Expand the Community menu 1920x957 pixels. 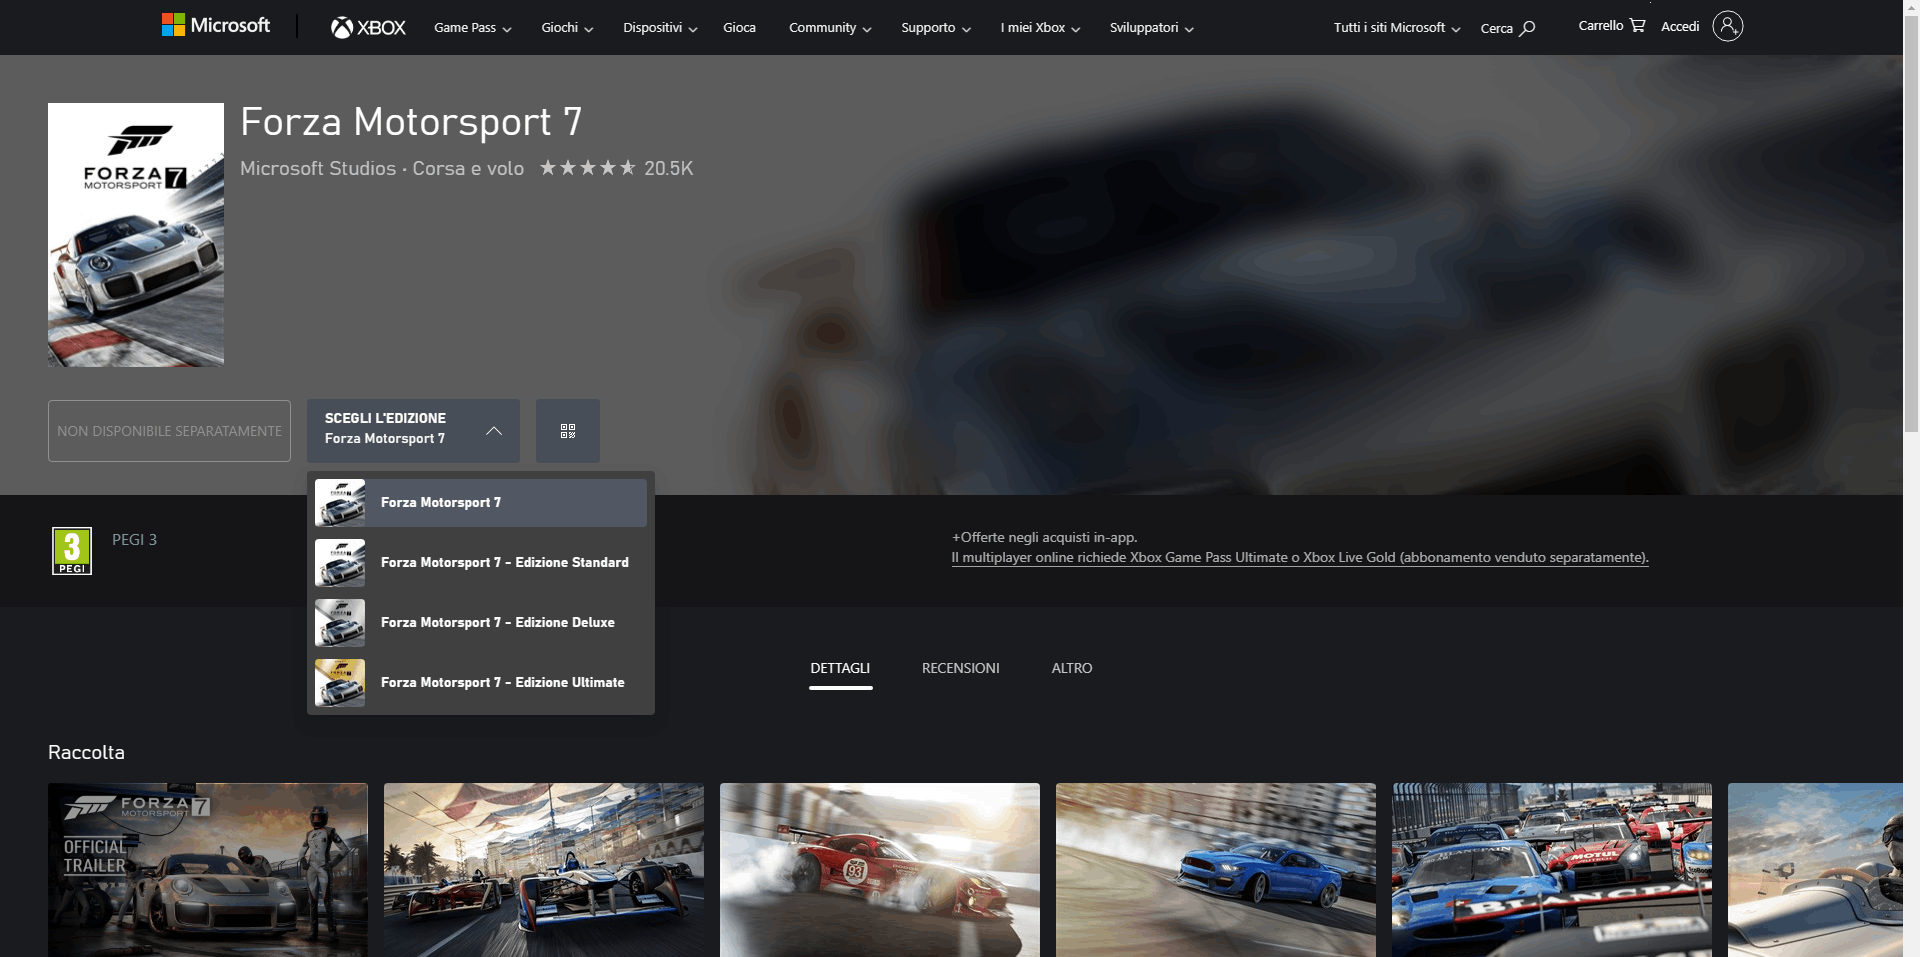click(830, 28)
